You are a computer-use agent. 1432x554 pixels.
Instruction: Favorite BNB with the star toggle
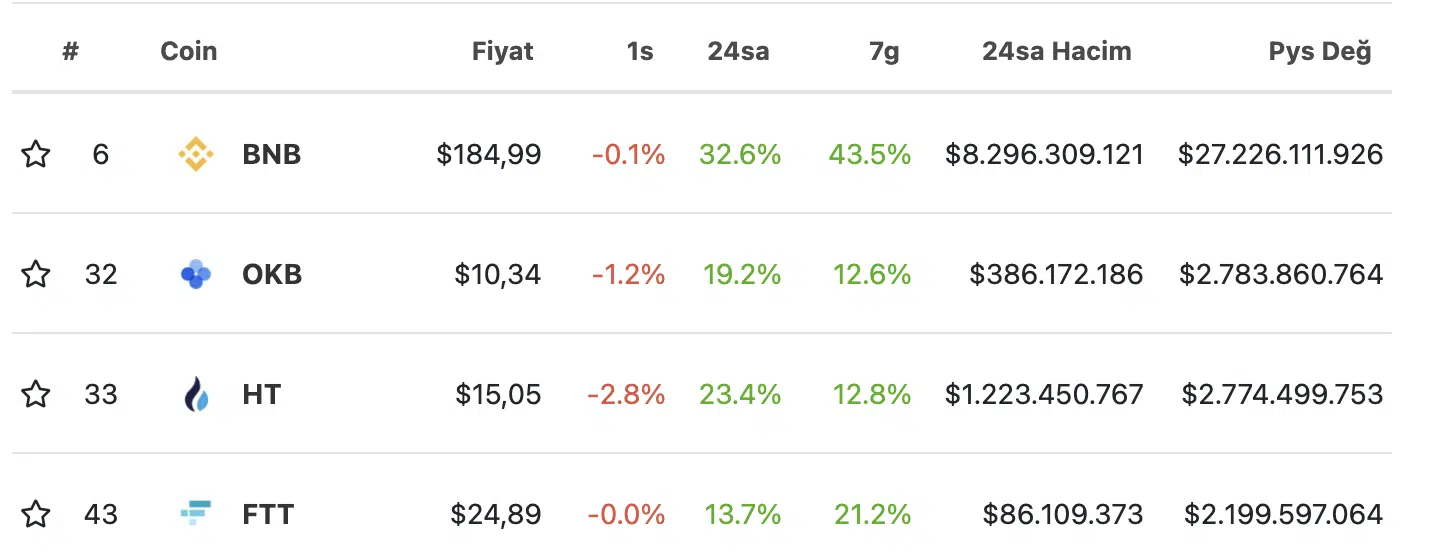[x=36, y=154]
